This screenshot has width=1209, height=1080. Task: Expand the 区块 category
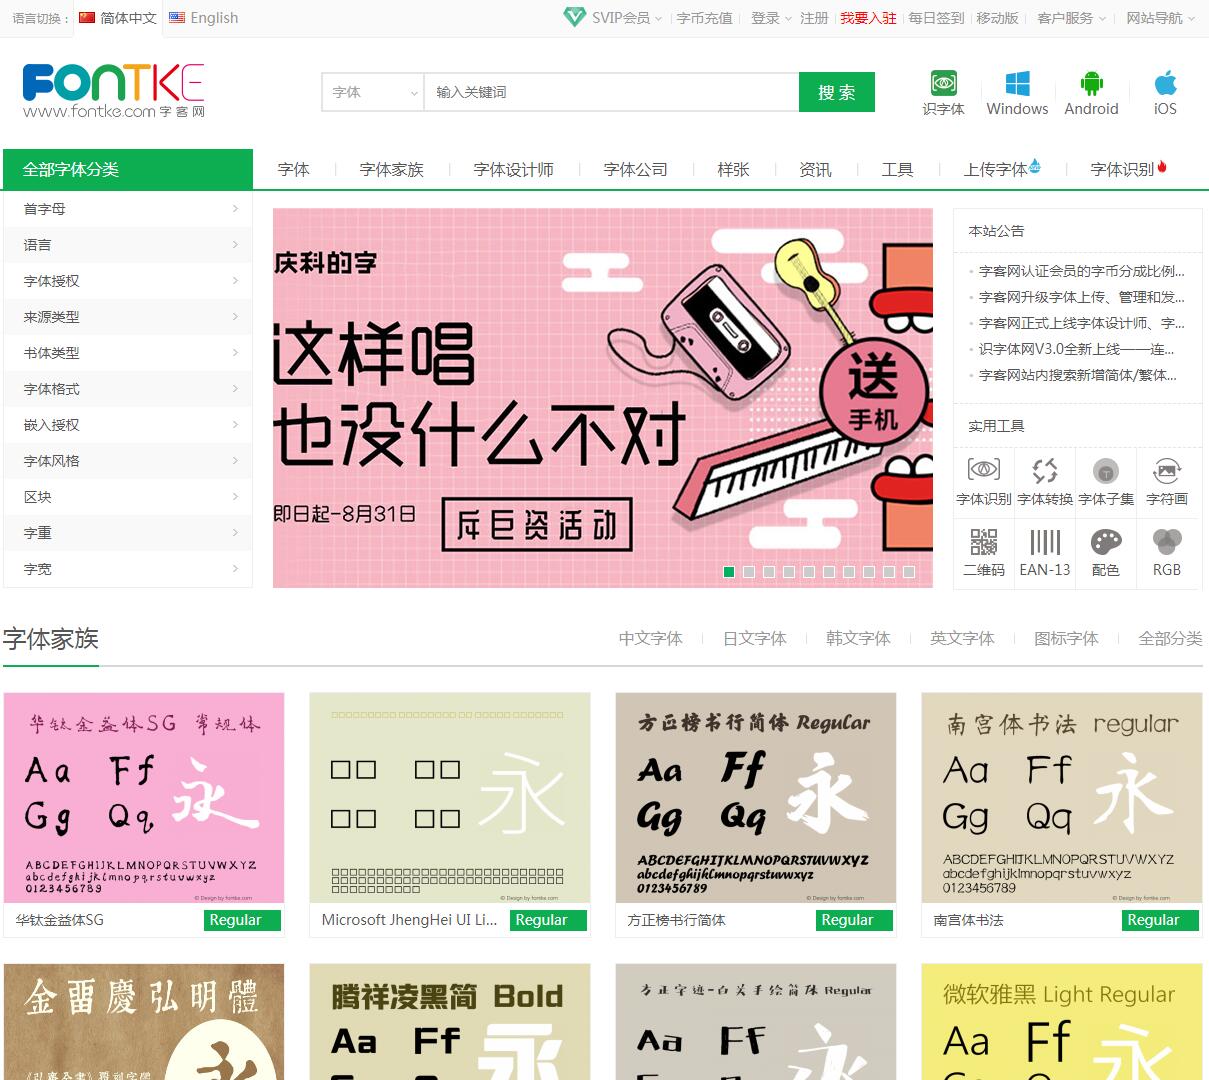[x=128, y=497]
